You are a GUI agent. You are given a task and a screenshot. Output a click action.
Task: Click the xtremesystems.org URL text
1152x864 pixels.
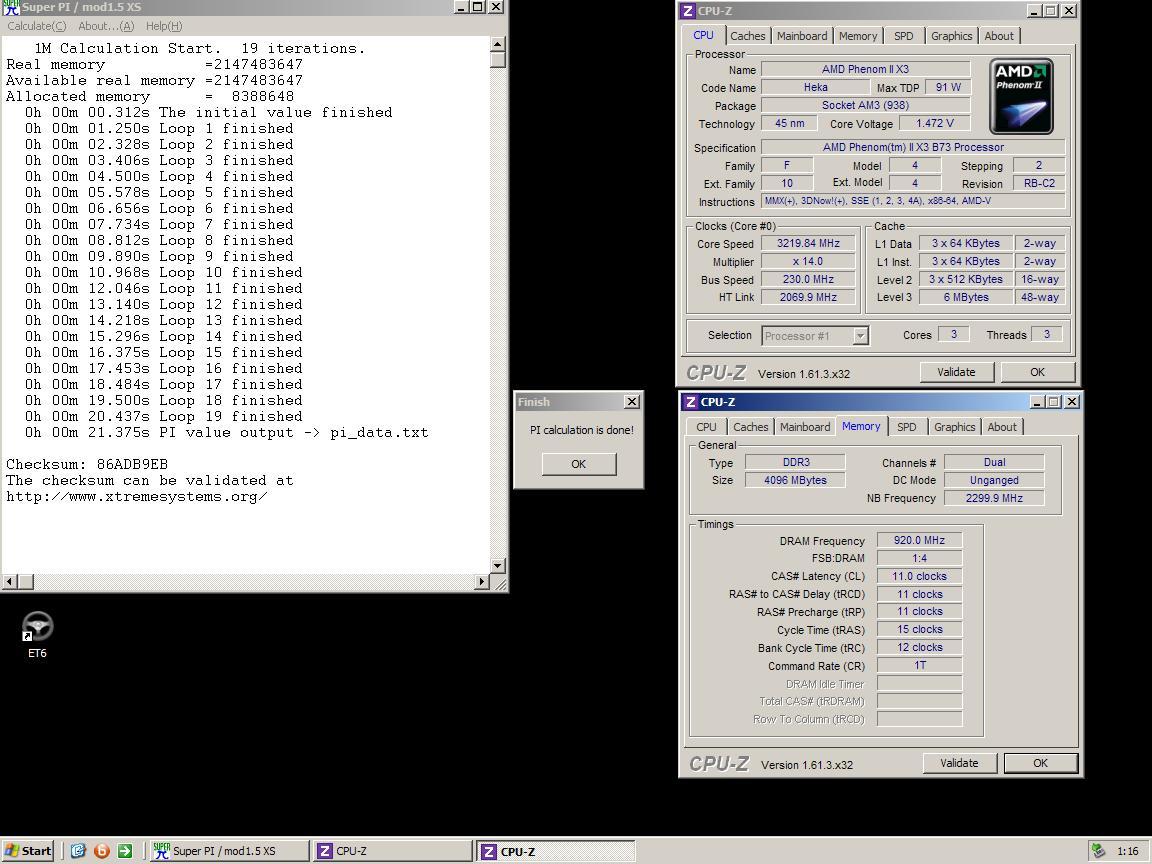tap(137, 497)
